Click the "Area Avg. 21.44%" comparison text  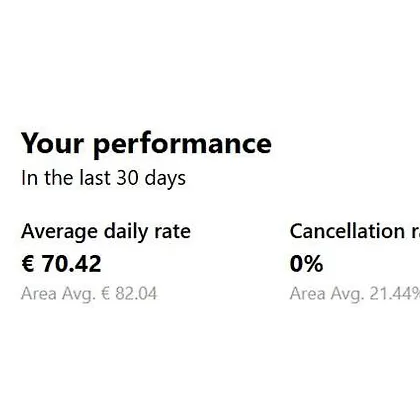pyautogui.click(x=355, y=294)
